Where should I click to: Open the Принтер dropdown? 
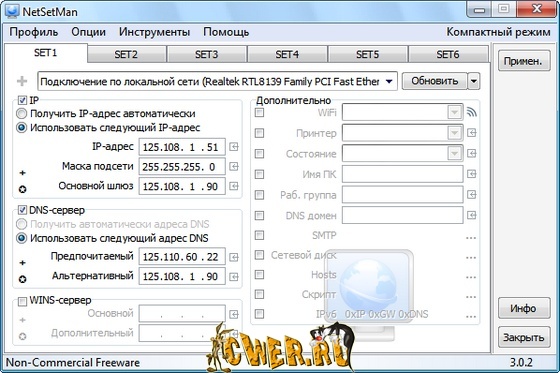[454, 133]
